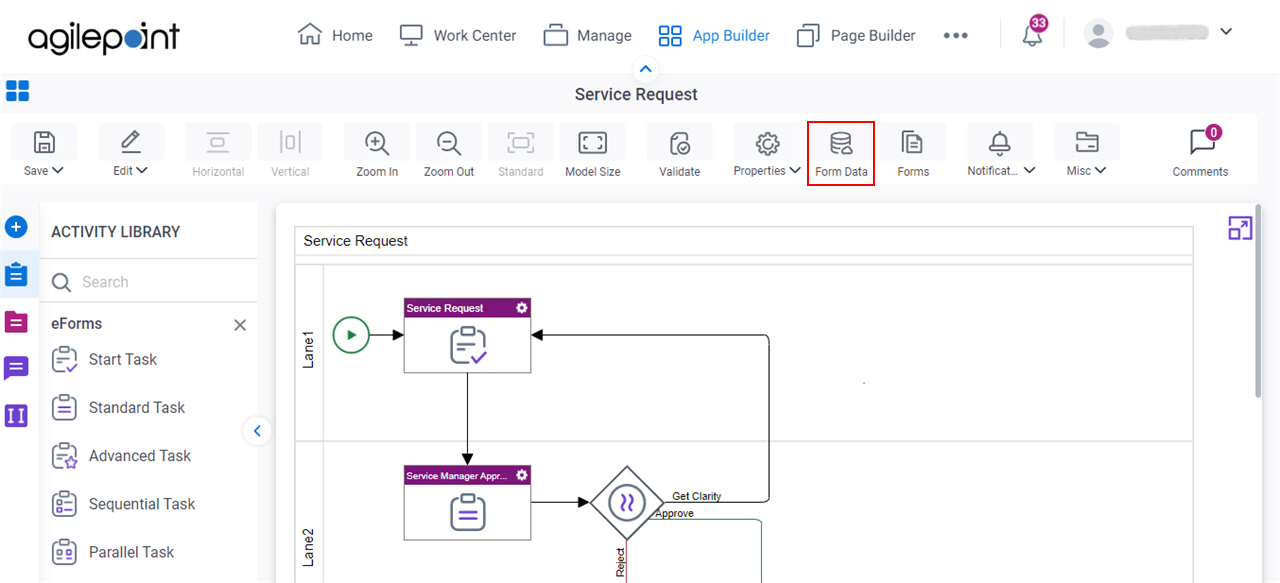This screenshot has width=1280, height=583.
Task: Open Form Data
Action: (841, 152)
